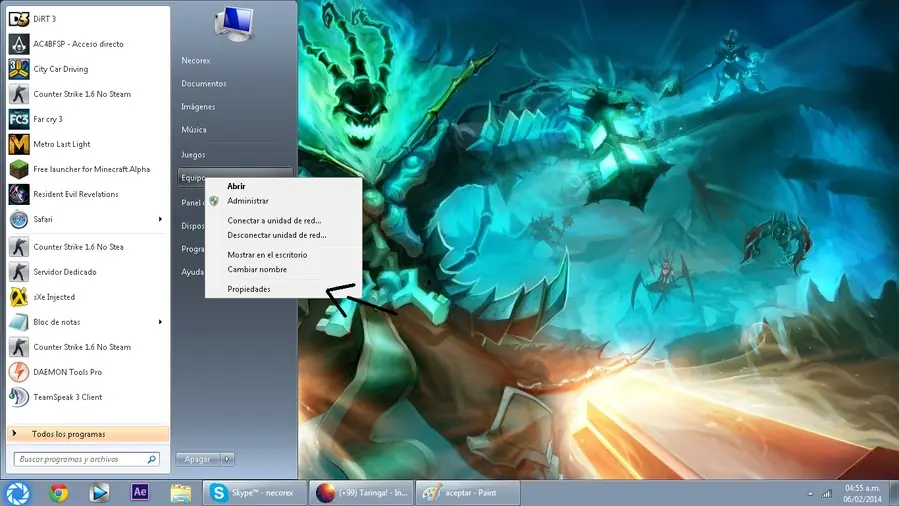Screen dimensions: 899x506
Task: Click the Start orb on taskbar
Action: 17,493
